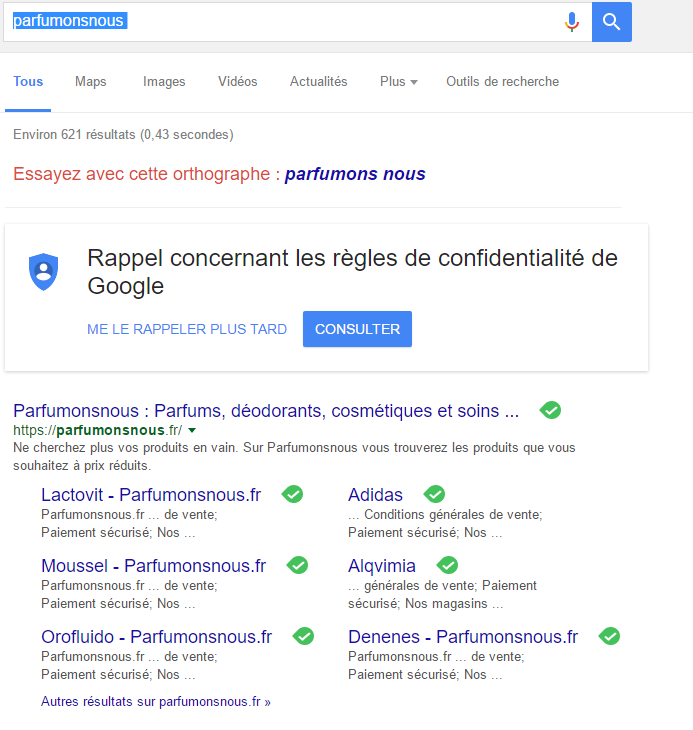The width and height of the screenshot is (693, 730).
Task: Open green arrow dropdown next to parfumonsnous.fr URL
Action: click(192, 431)
